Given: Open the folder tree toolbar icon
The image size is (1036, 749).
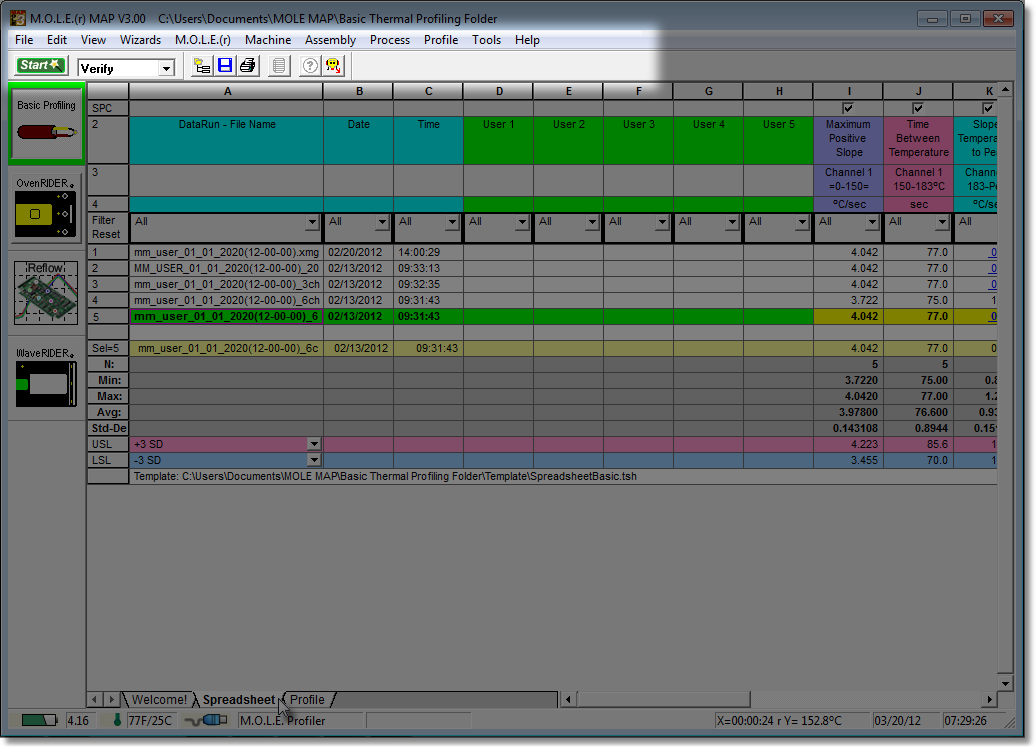Looking at the screenshot, I should [202, 65].
